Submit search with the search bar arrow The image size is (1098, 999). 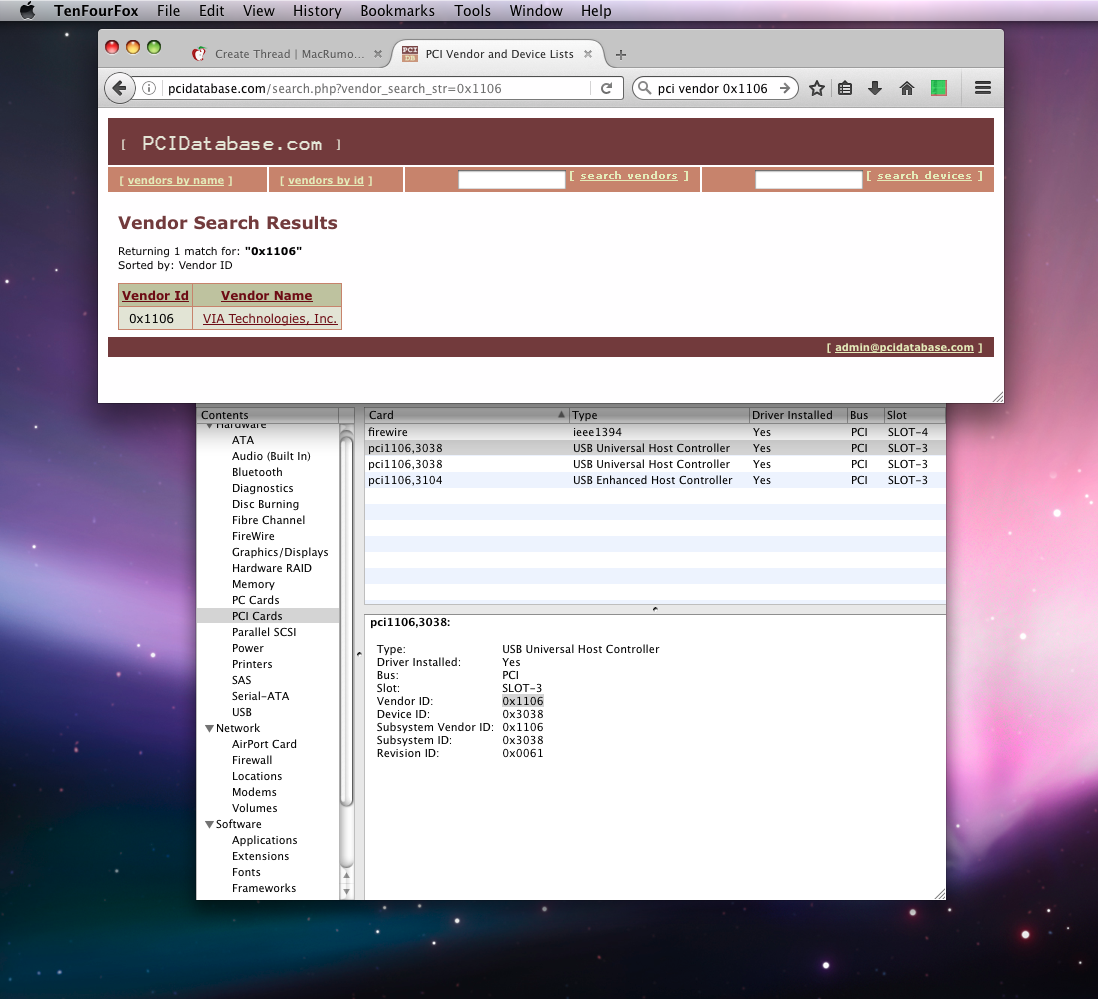click(784, 88)
